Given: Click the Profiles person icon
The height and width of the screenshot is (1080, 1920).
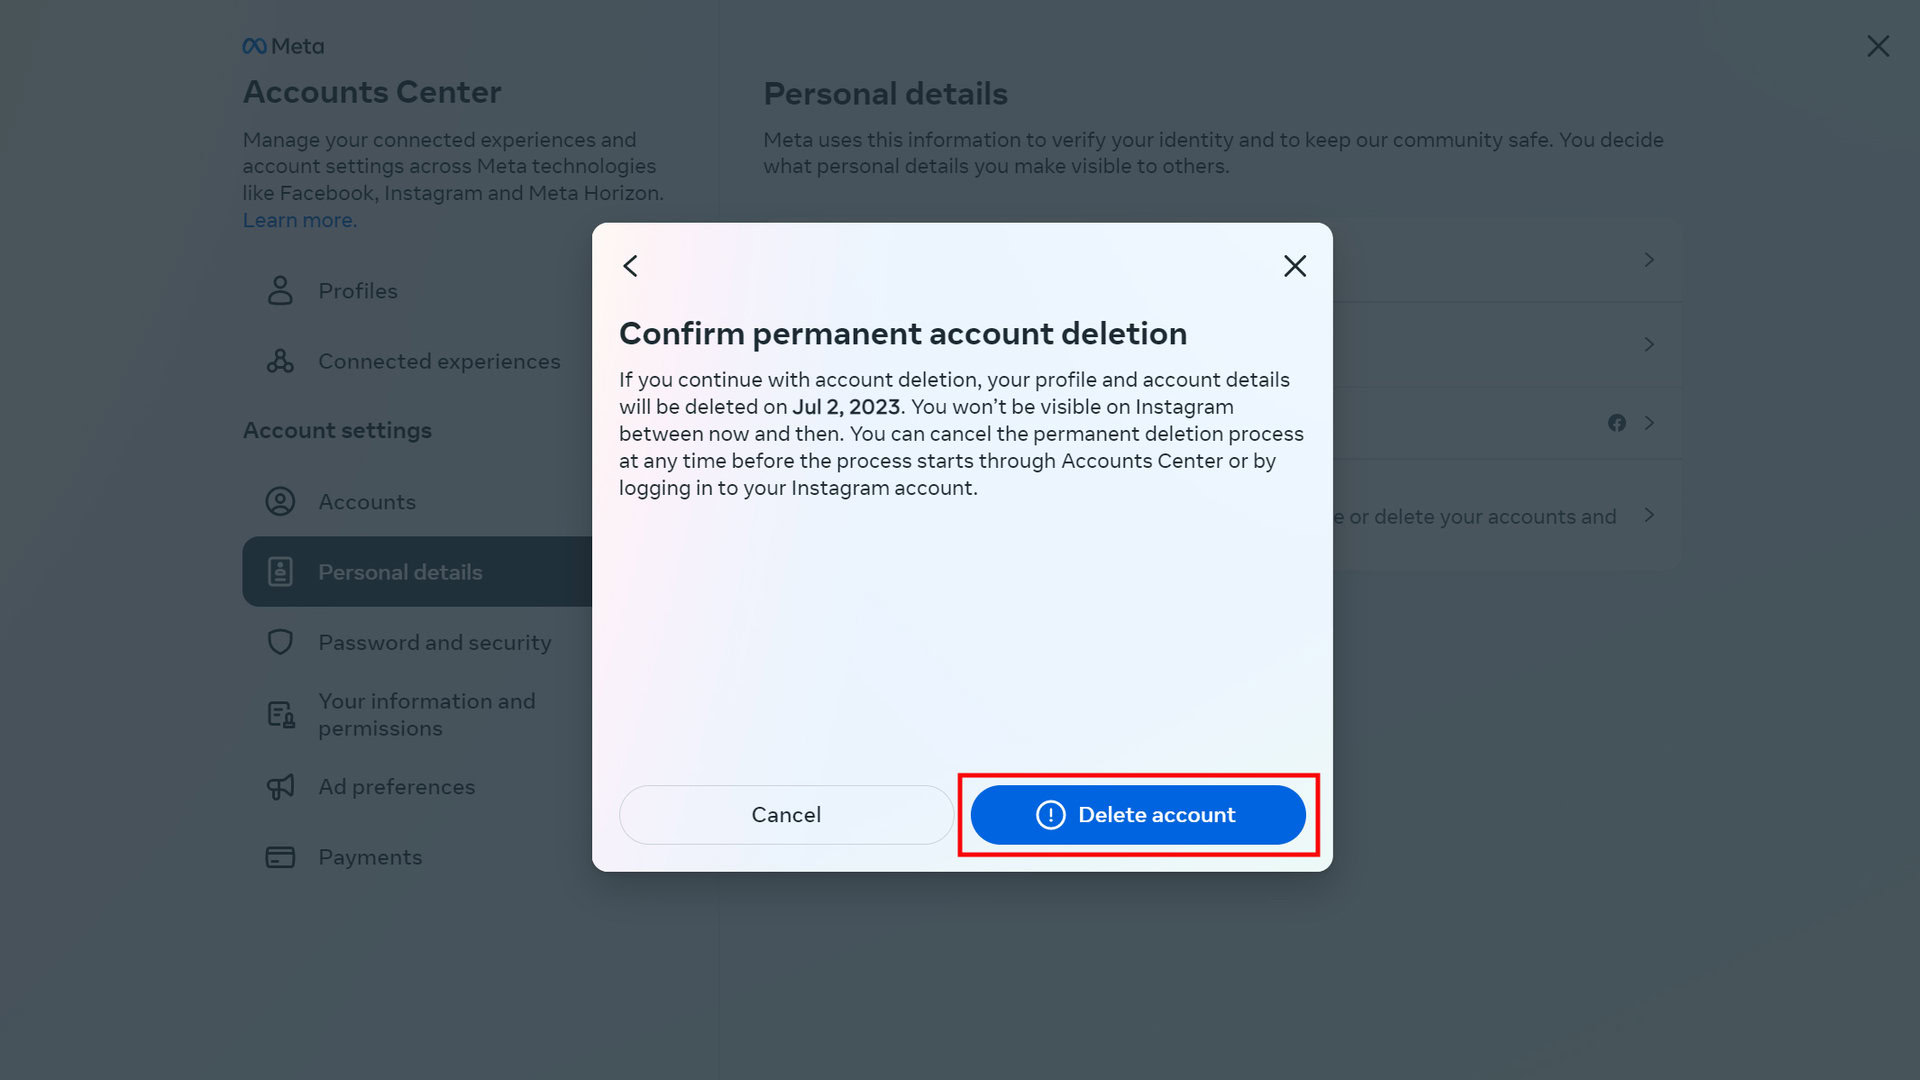Looking at the screenshot, I should click(280, 291).
